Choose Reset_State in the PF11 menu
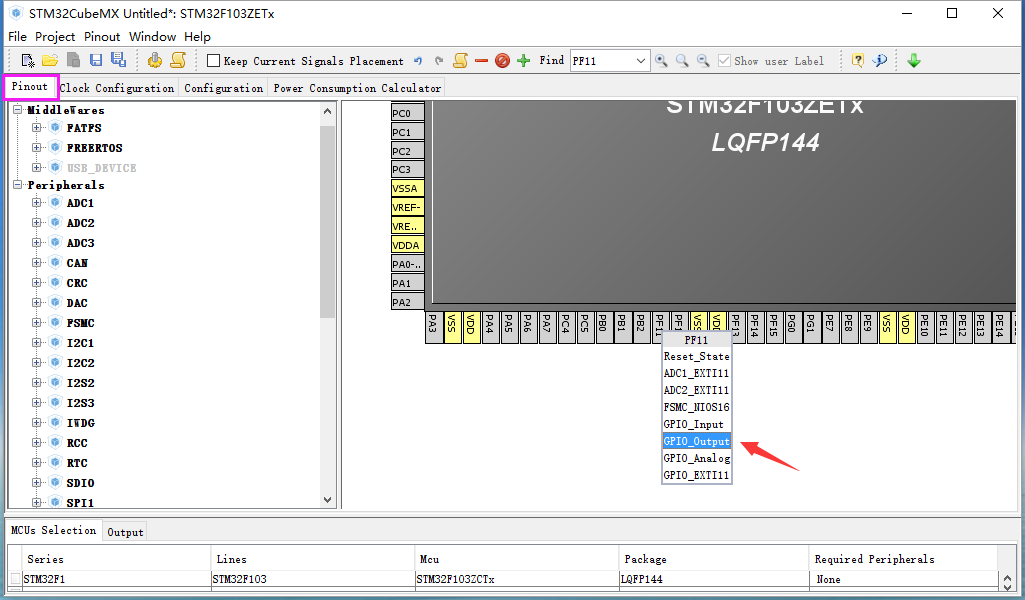Screen dimensions: 1025x600 696,356
